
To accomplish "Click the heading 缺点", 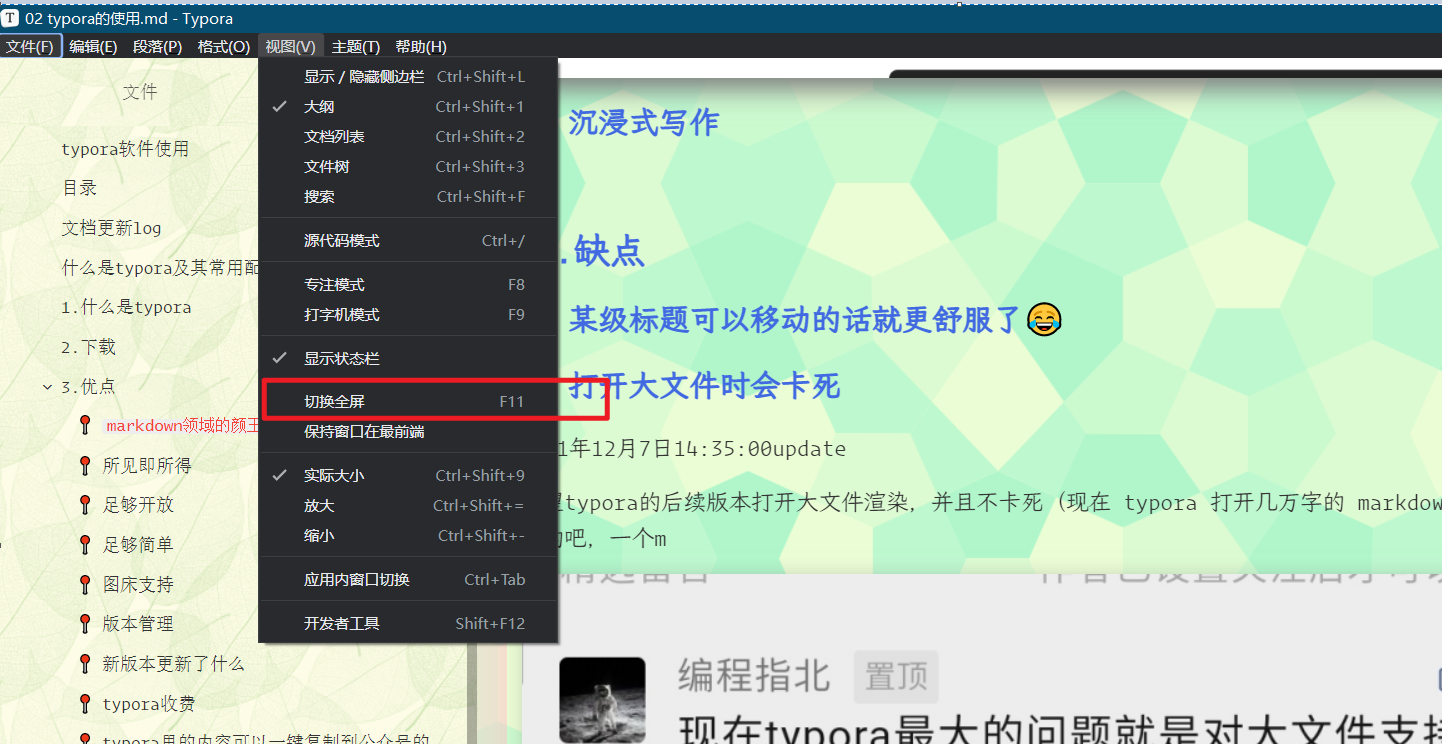I will point(609,252).
